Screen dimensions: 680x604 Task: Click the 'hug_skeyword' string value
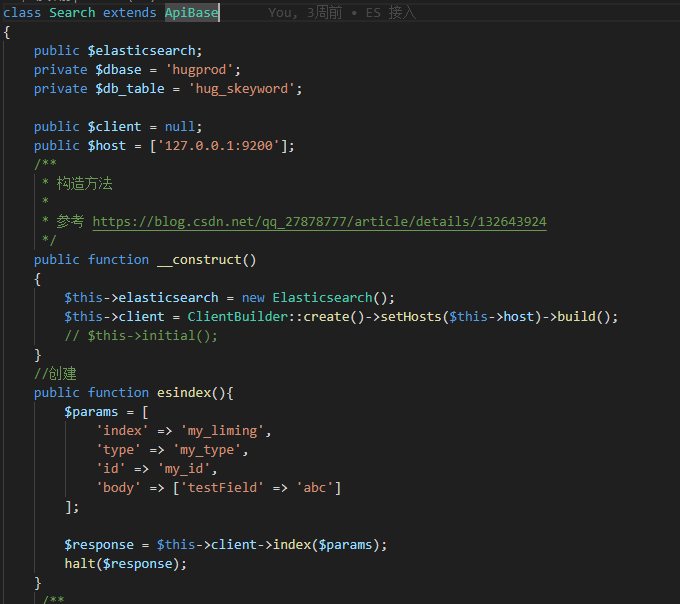point(242,89)
